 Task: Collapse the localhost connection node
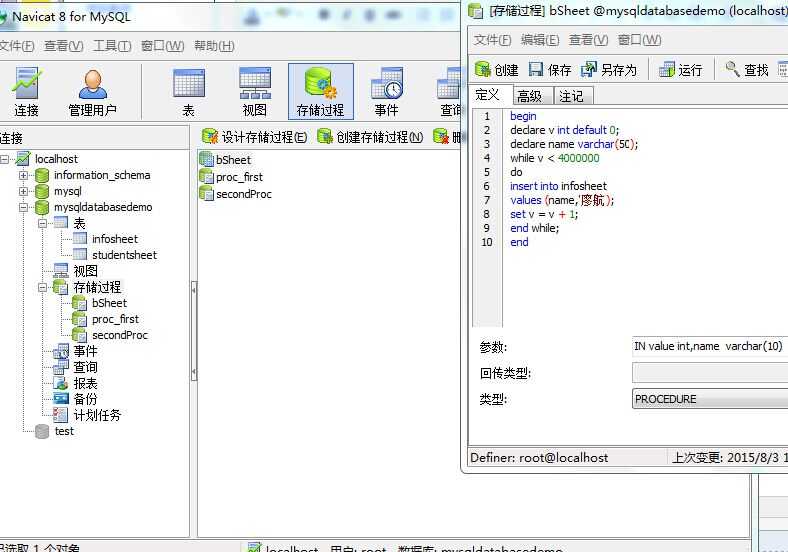(5, 159)
